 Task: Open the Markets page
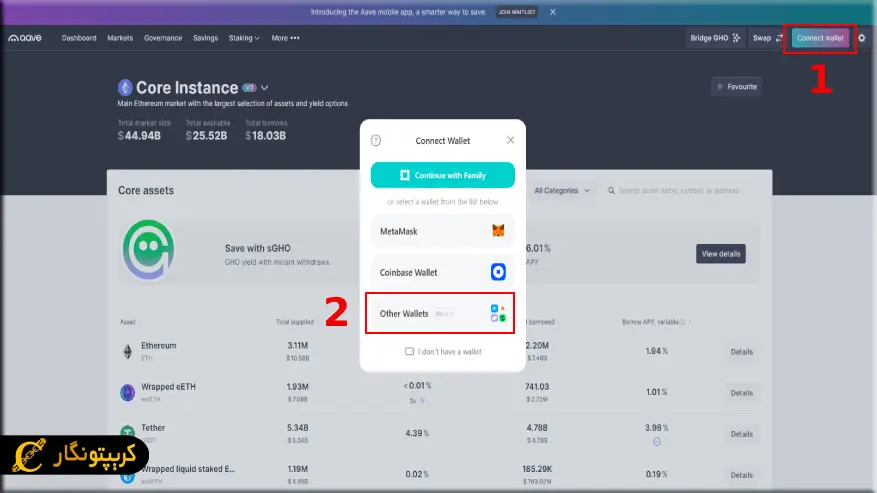(x=120, y=38)
